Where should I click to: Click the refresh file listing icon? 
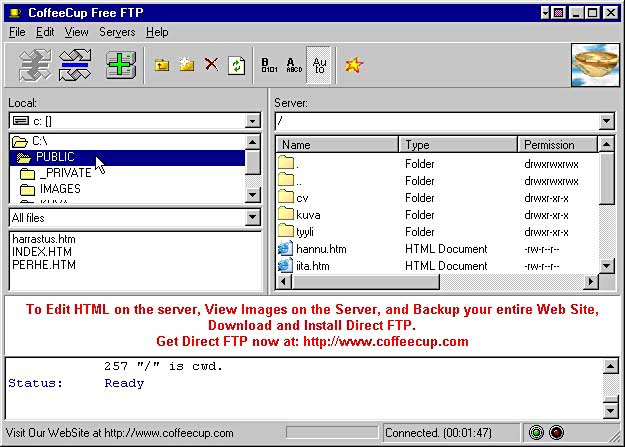click(236, 65)
